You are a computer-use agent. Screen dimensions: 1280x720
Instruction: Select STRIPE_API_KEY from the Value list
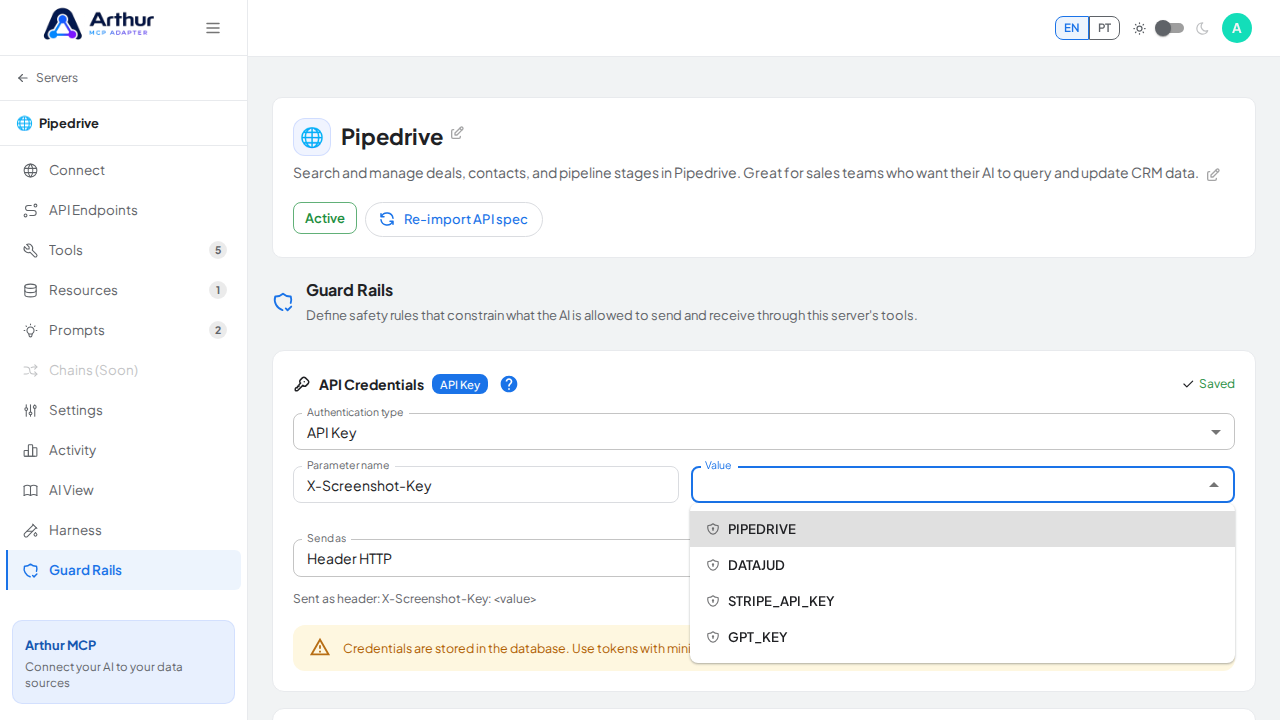962,601
